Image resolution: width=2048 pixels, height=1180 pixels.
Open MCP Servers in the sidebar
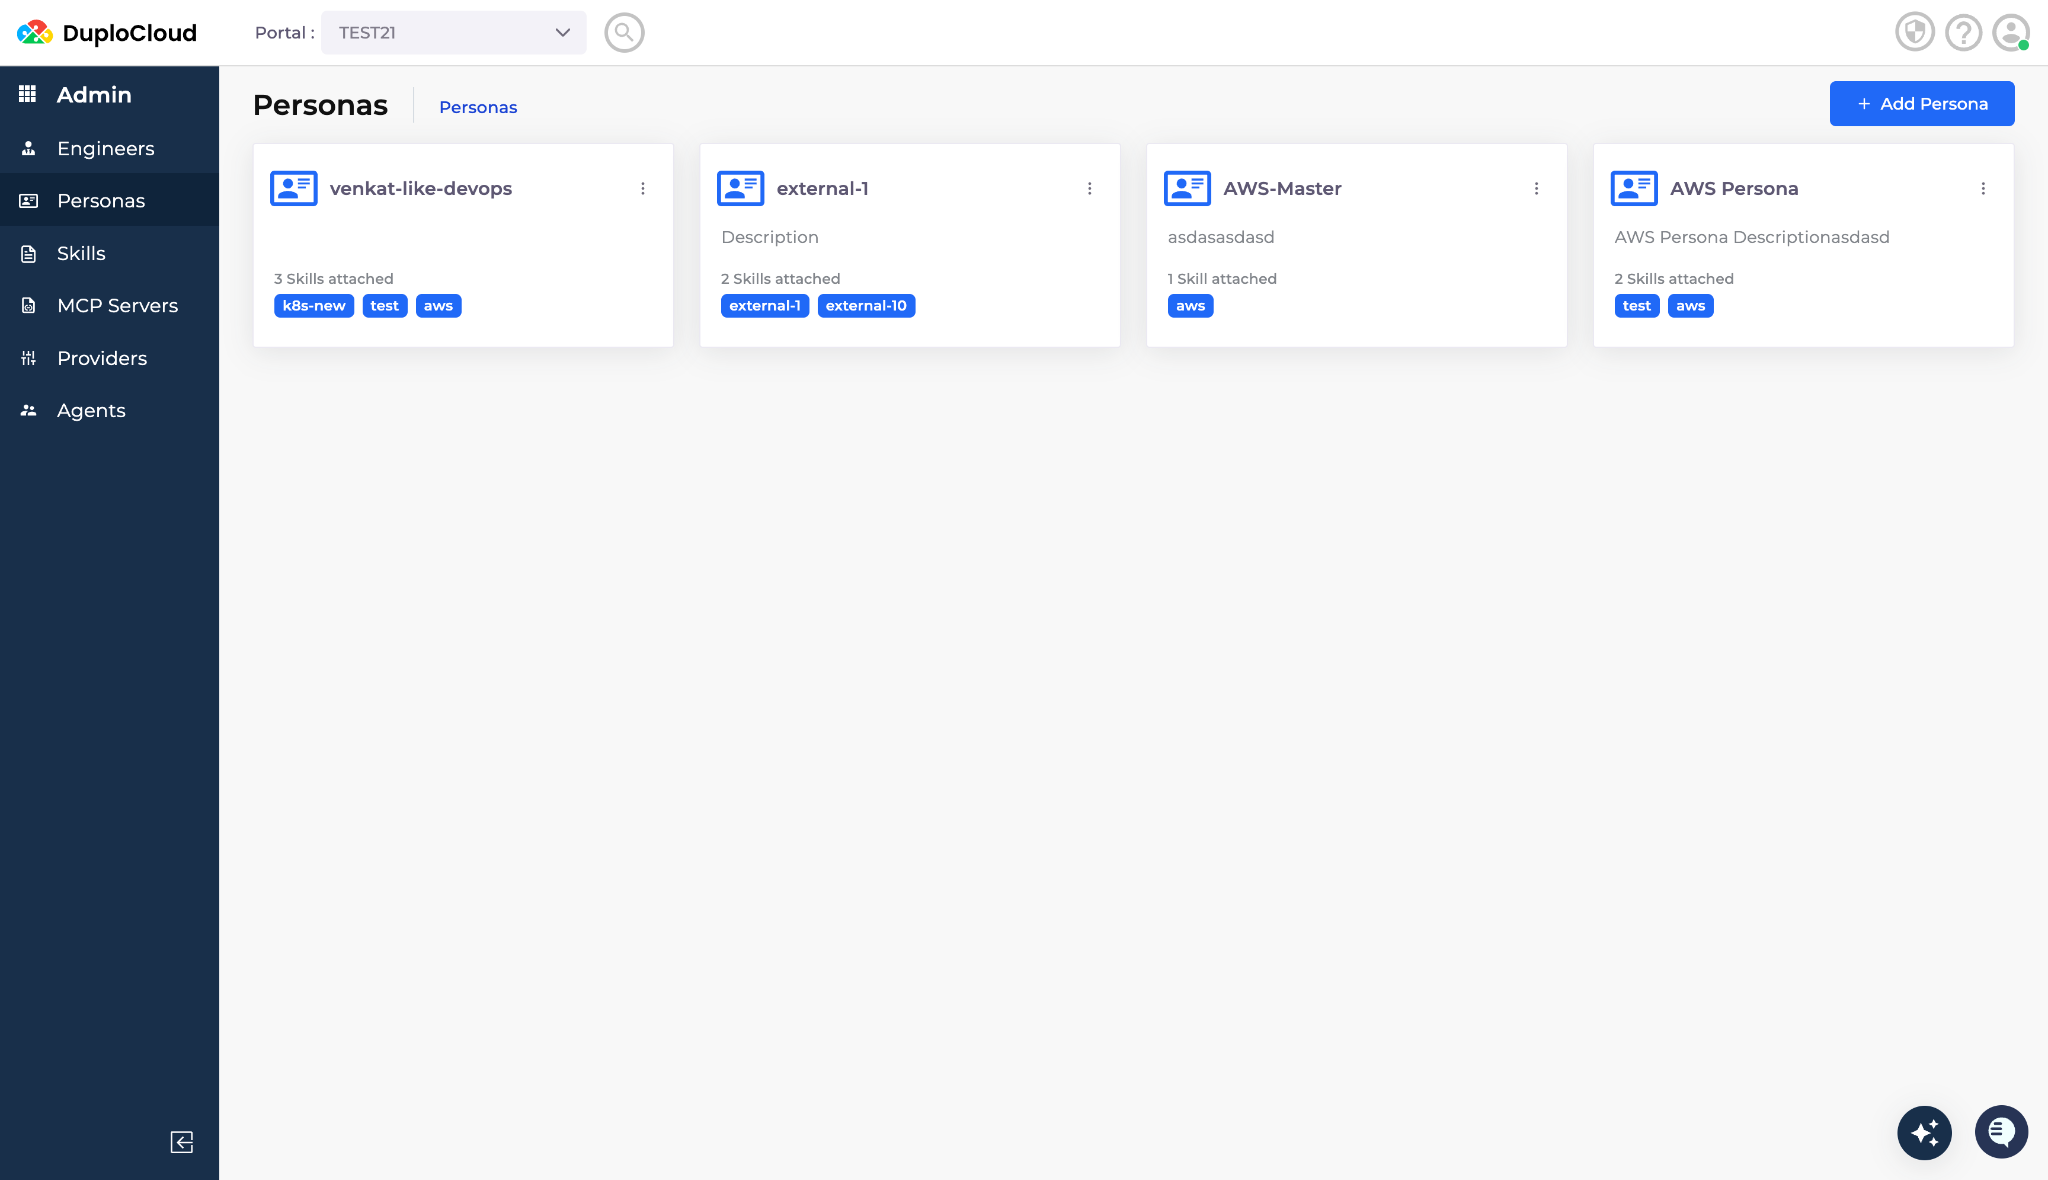[117, 305]
